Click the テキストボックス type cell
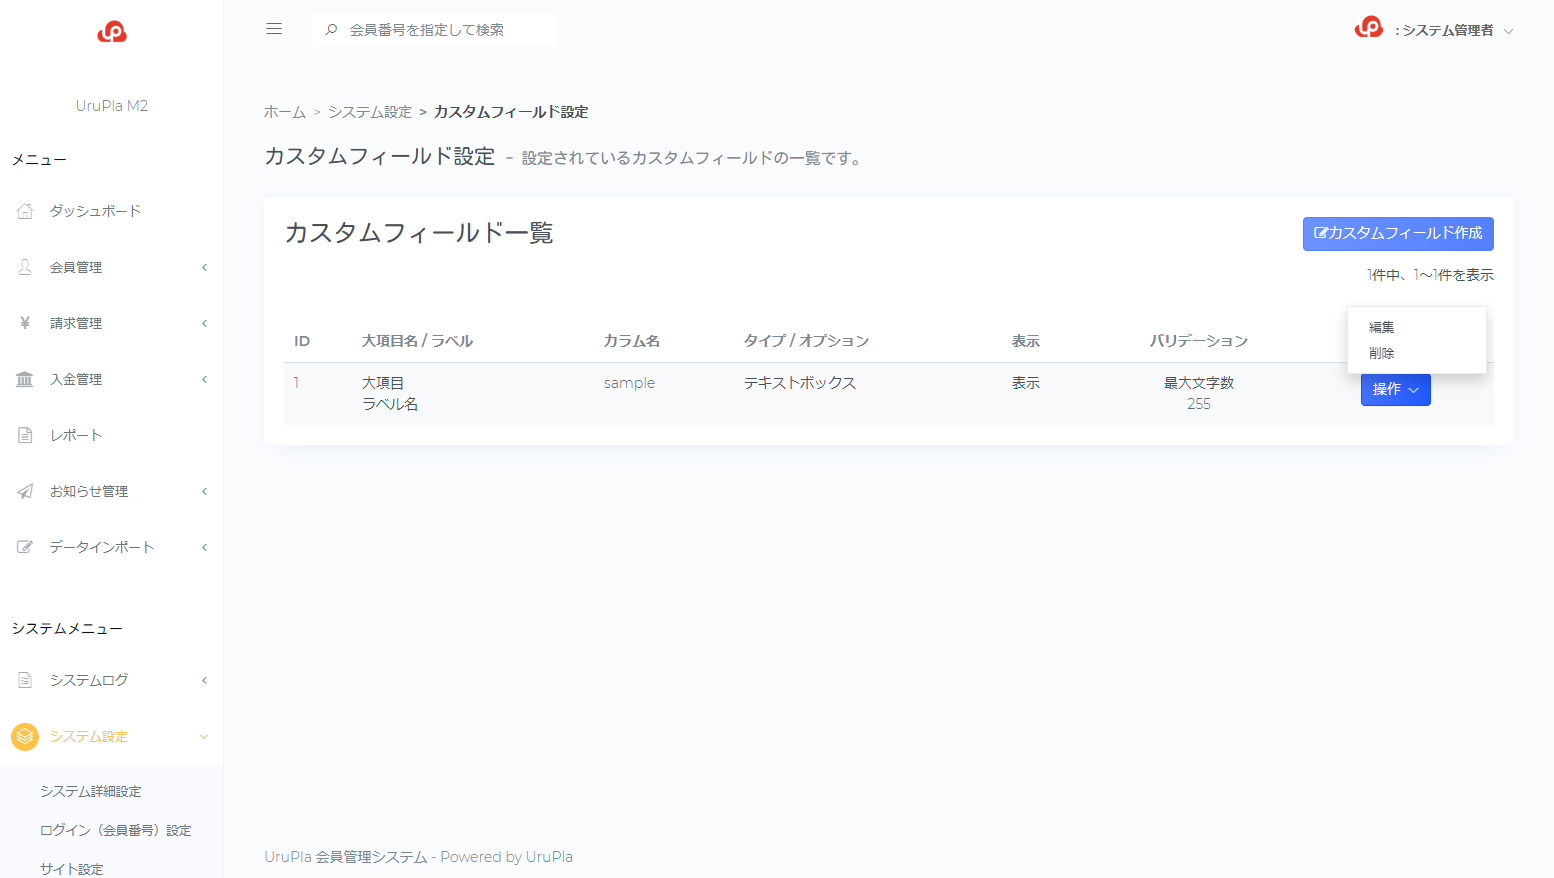This screenshot has width=1554, height=878. [x=800, y=383]
